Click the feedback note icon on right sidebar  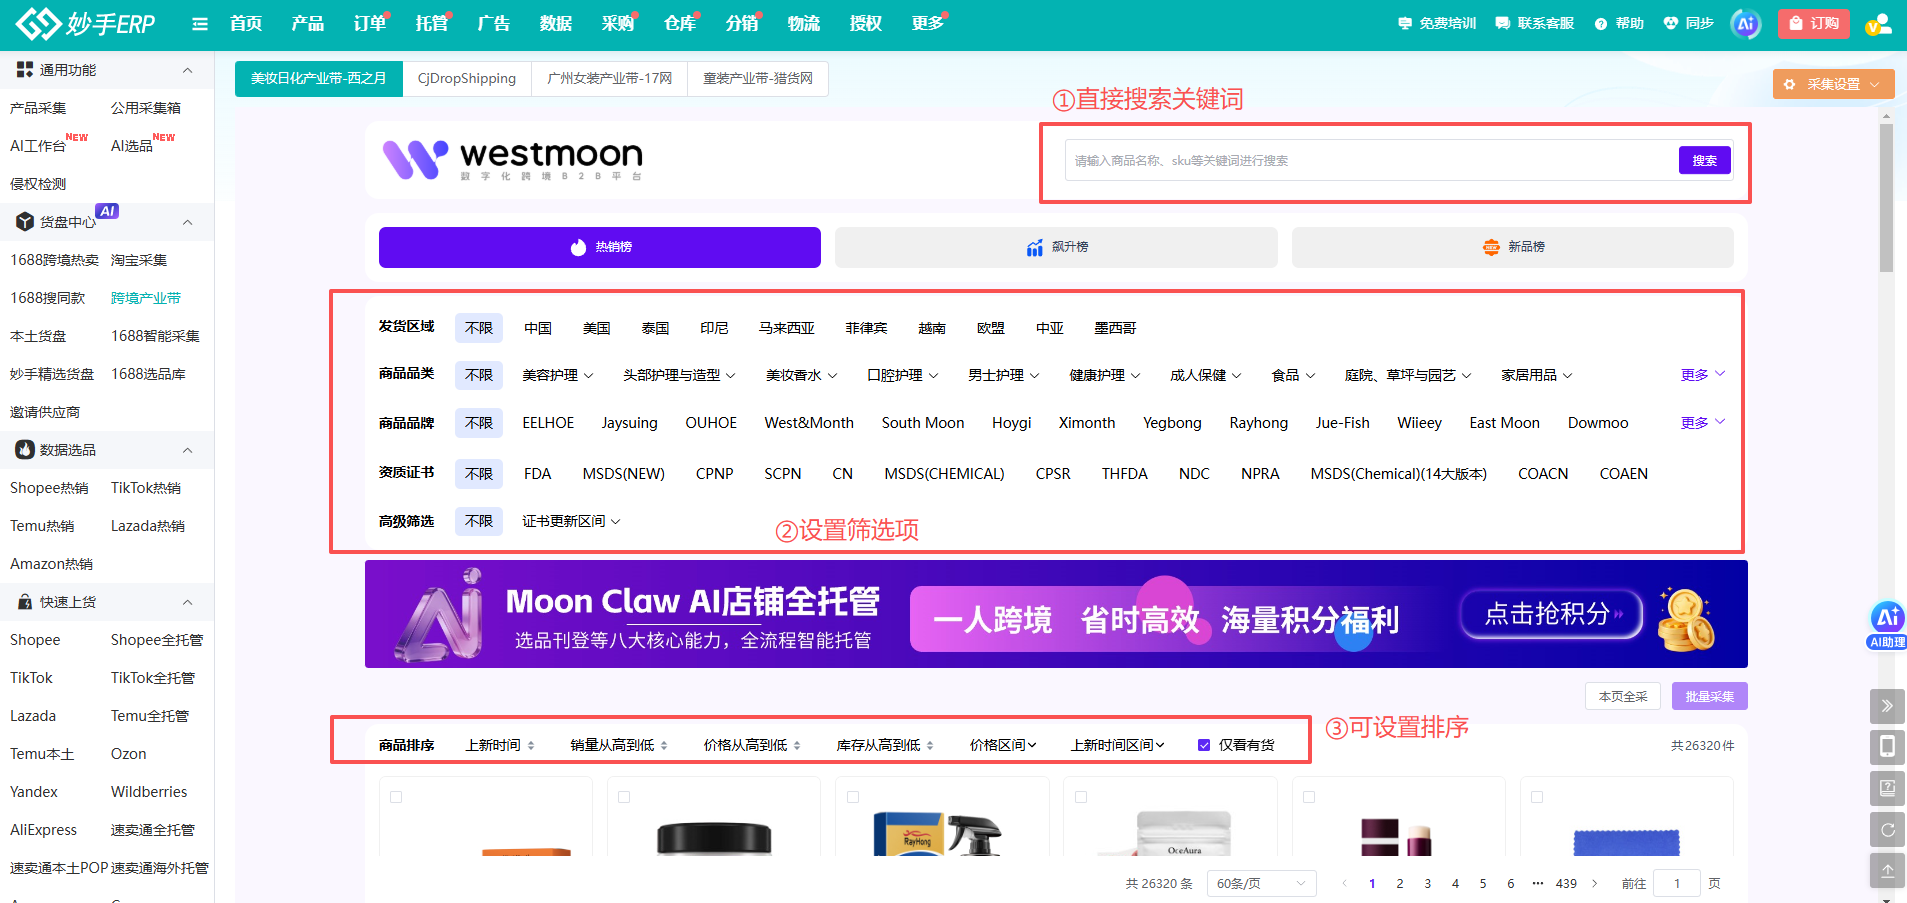[1887, 788]
